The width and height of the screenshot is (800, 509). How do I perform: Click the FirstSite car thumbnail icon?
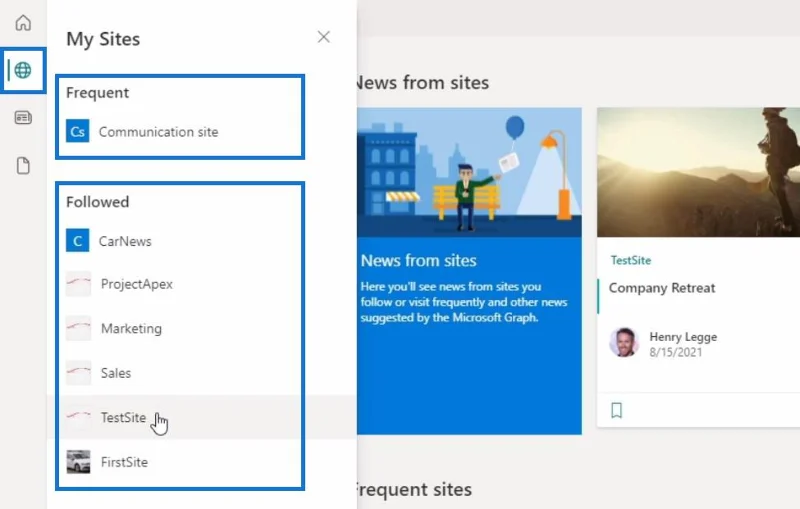79,462
